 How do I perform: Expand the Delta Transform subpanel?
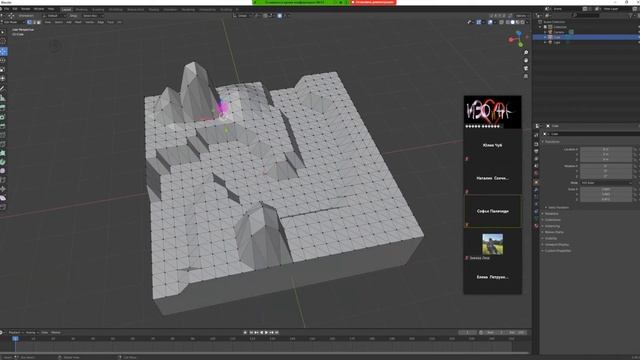pyautogui.click(x=558, y=207)
